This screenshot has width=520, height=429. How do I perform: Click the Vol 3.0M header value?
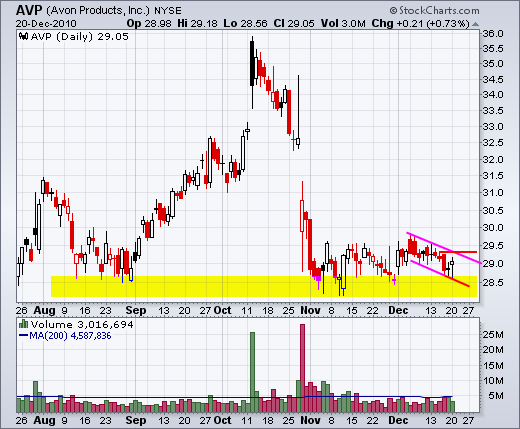coord(343,24)
